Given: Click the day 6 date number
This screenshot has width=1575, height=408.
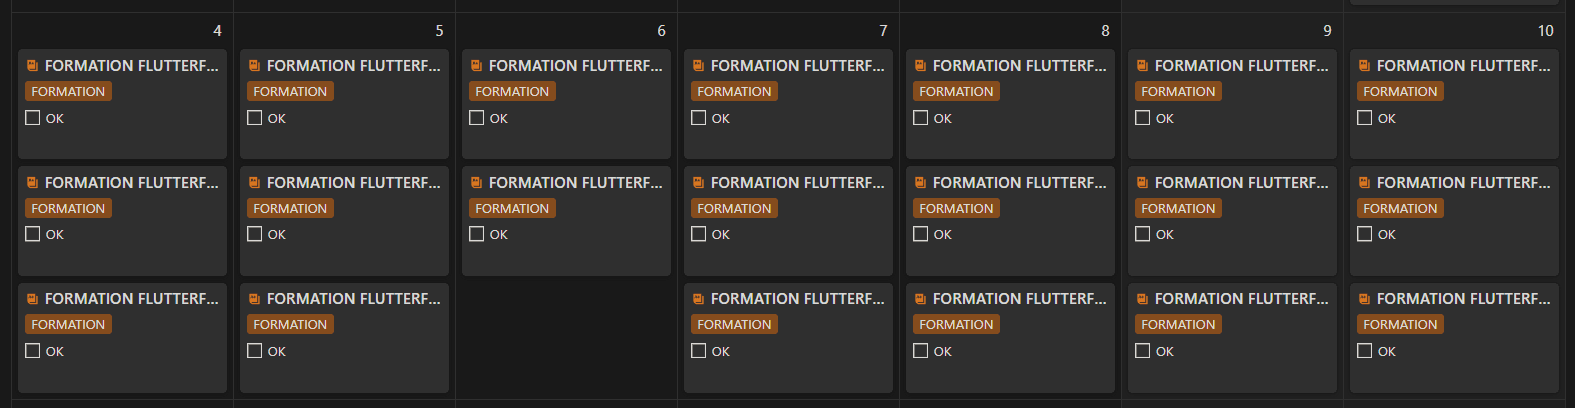Looking at the screenshot, I should tap(661, 31).
